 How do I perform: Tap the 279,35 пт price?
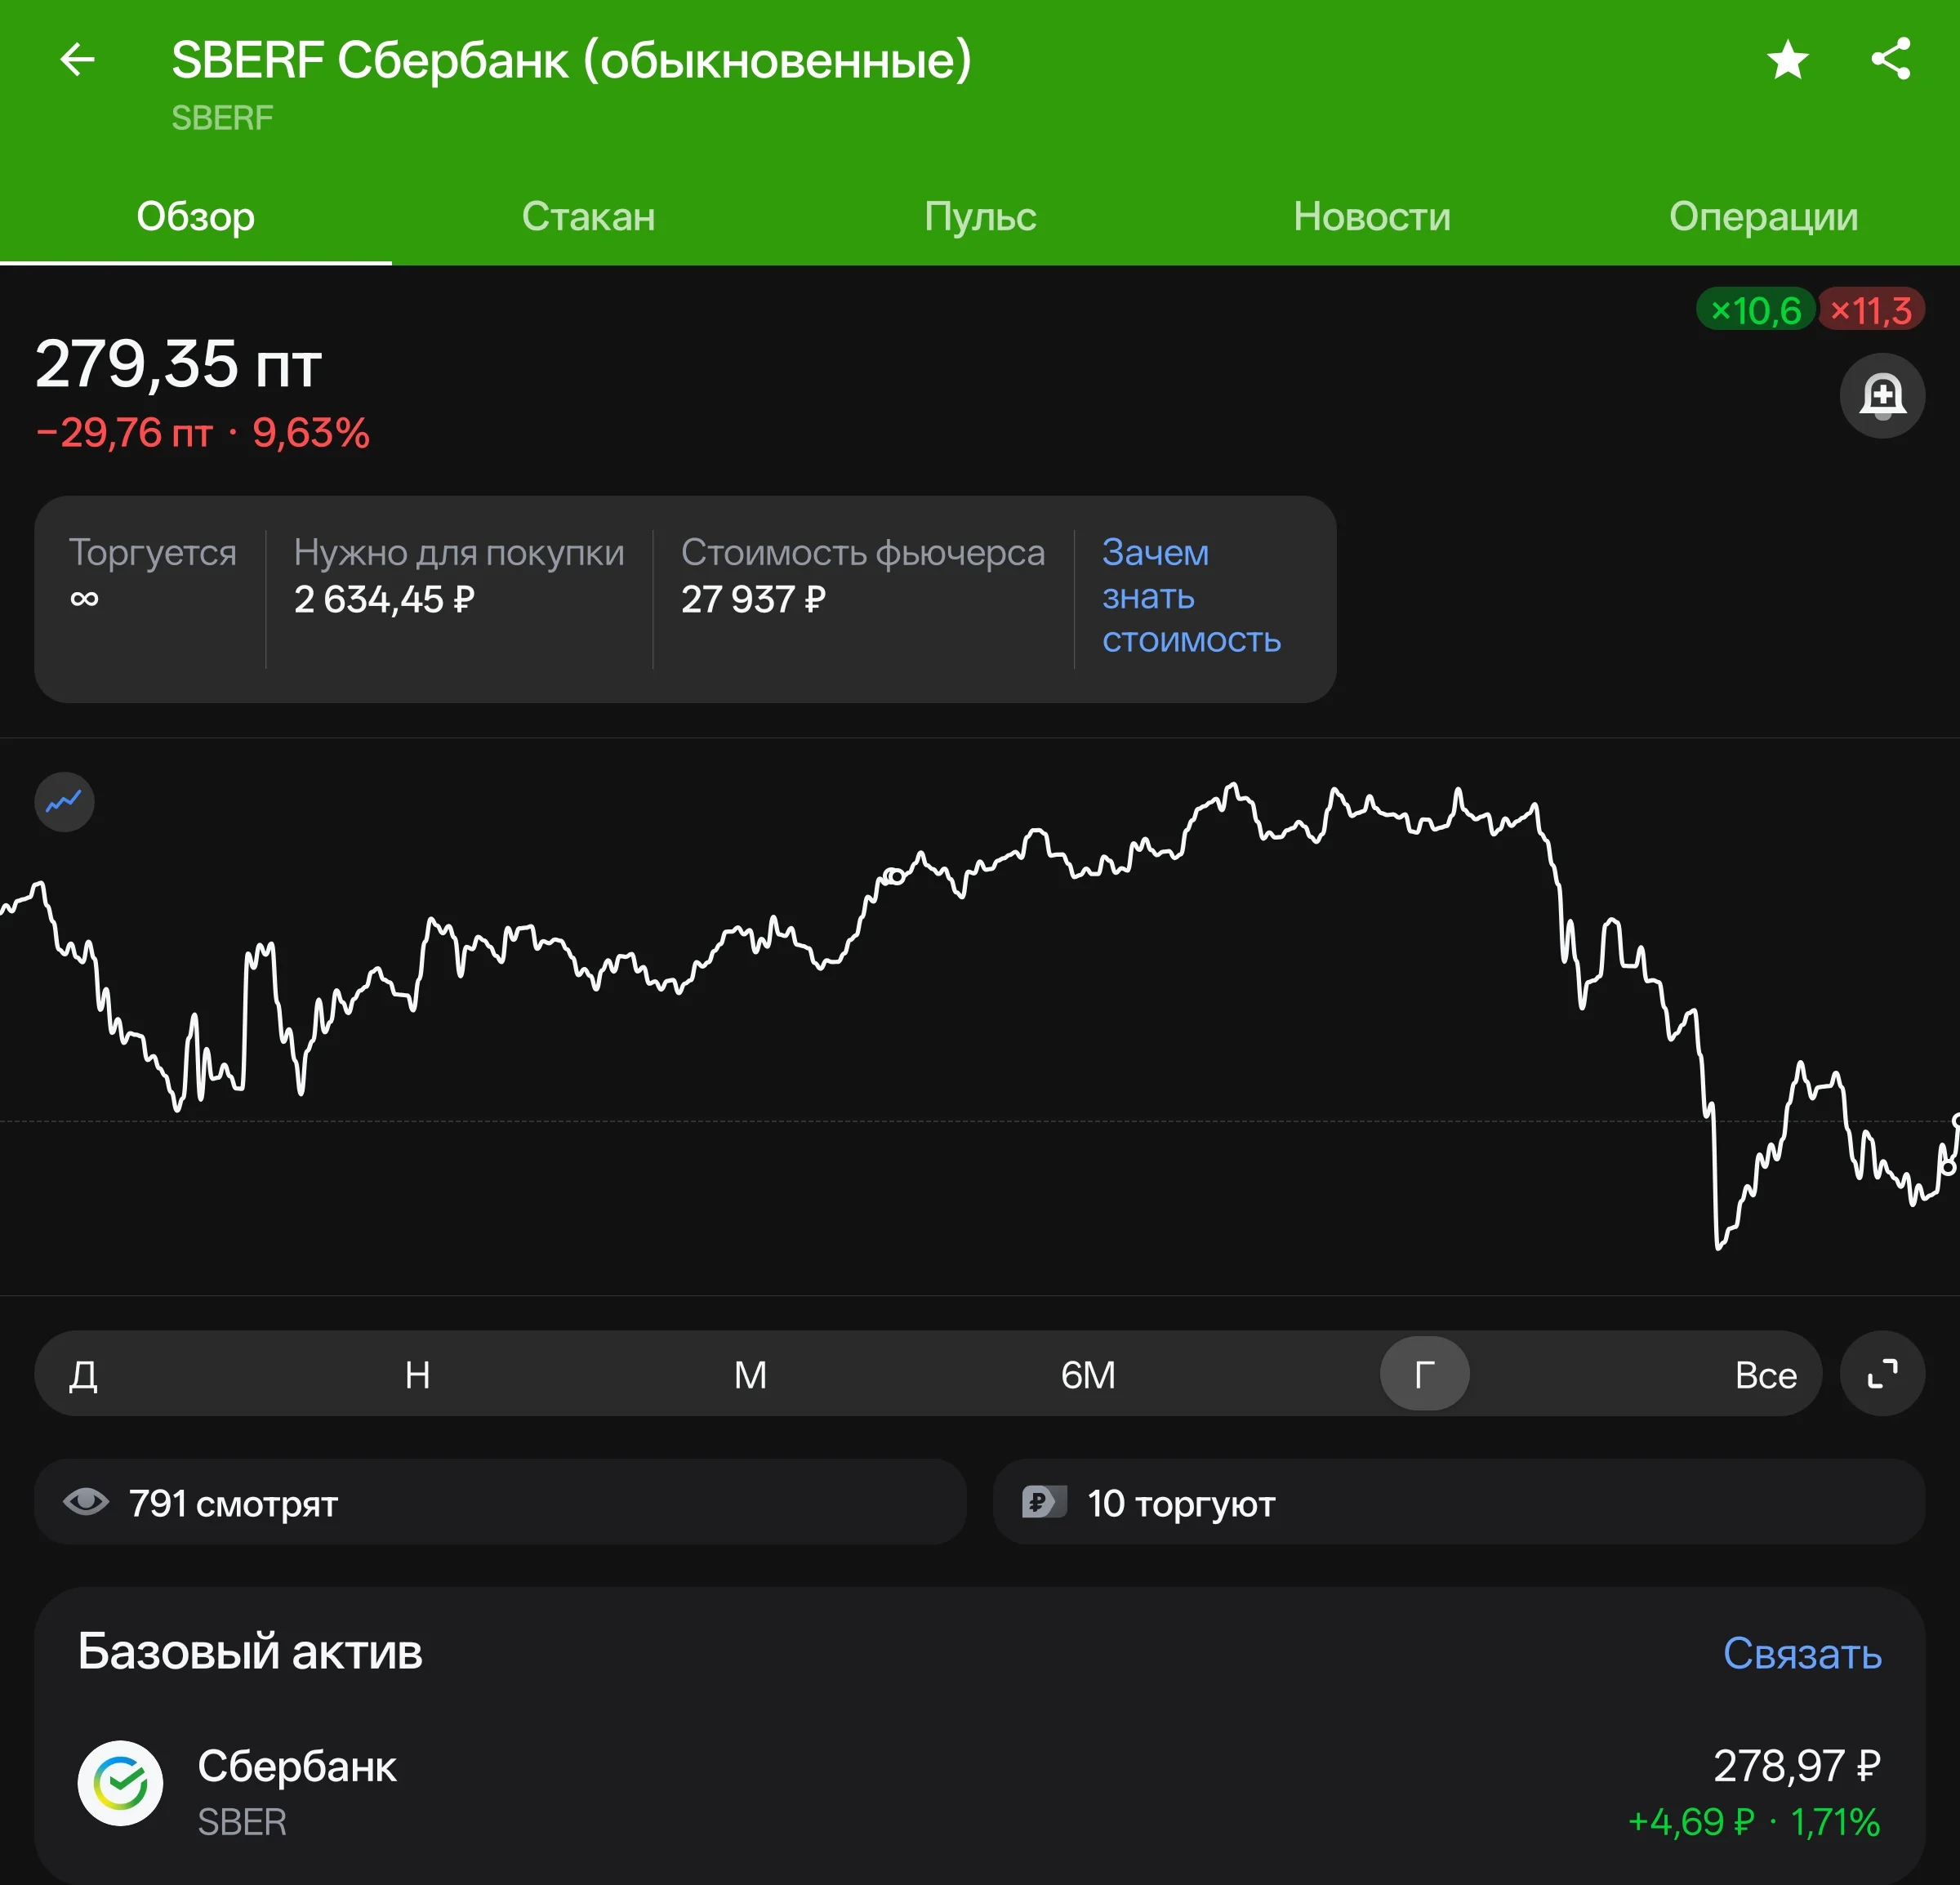pos(178,364)
